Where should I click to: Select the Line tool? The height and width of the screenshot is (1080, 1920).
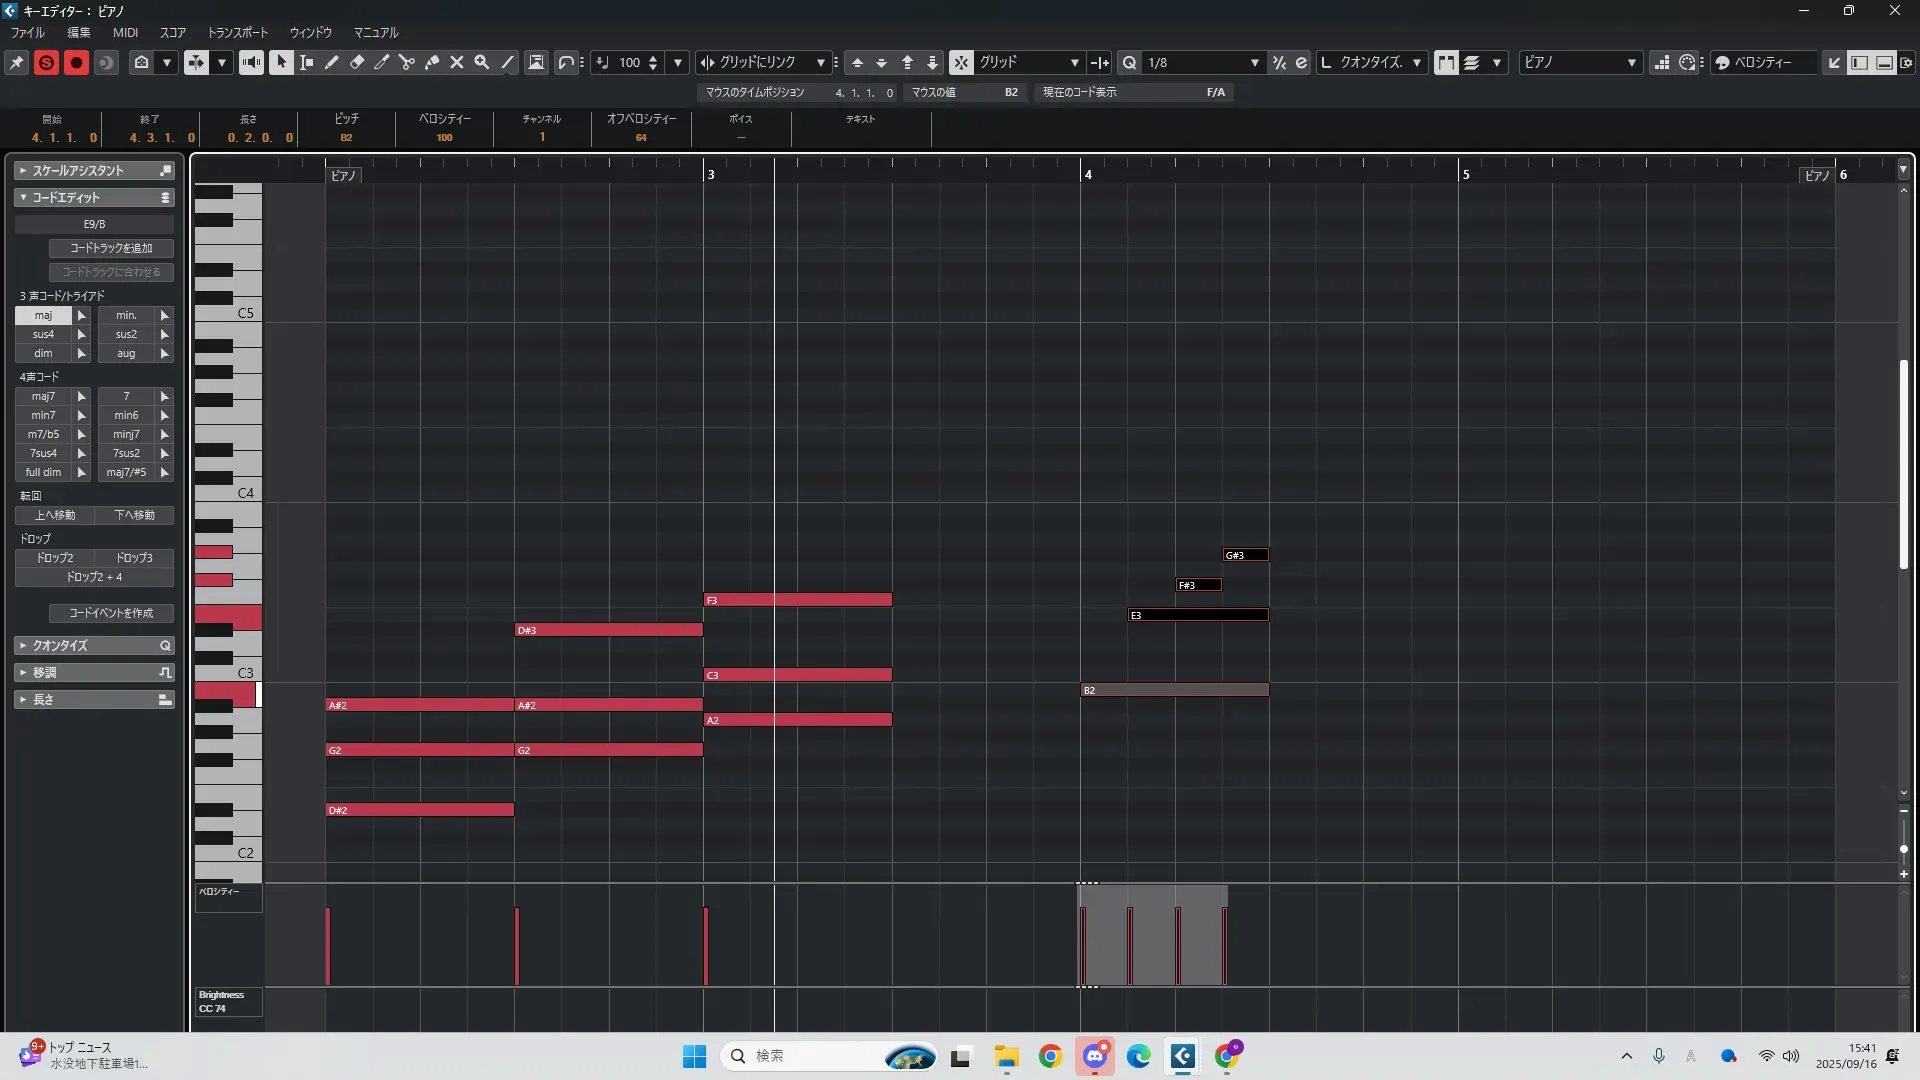coord(507,62)
